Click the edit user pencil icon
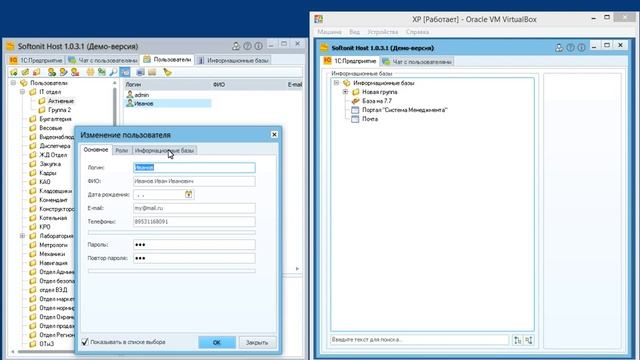Screen dimensions: 640x360 63,72
